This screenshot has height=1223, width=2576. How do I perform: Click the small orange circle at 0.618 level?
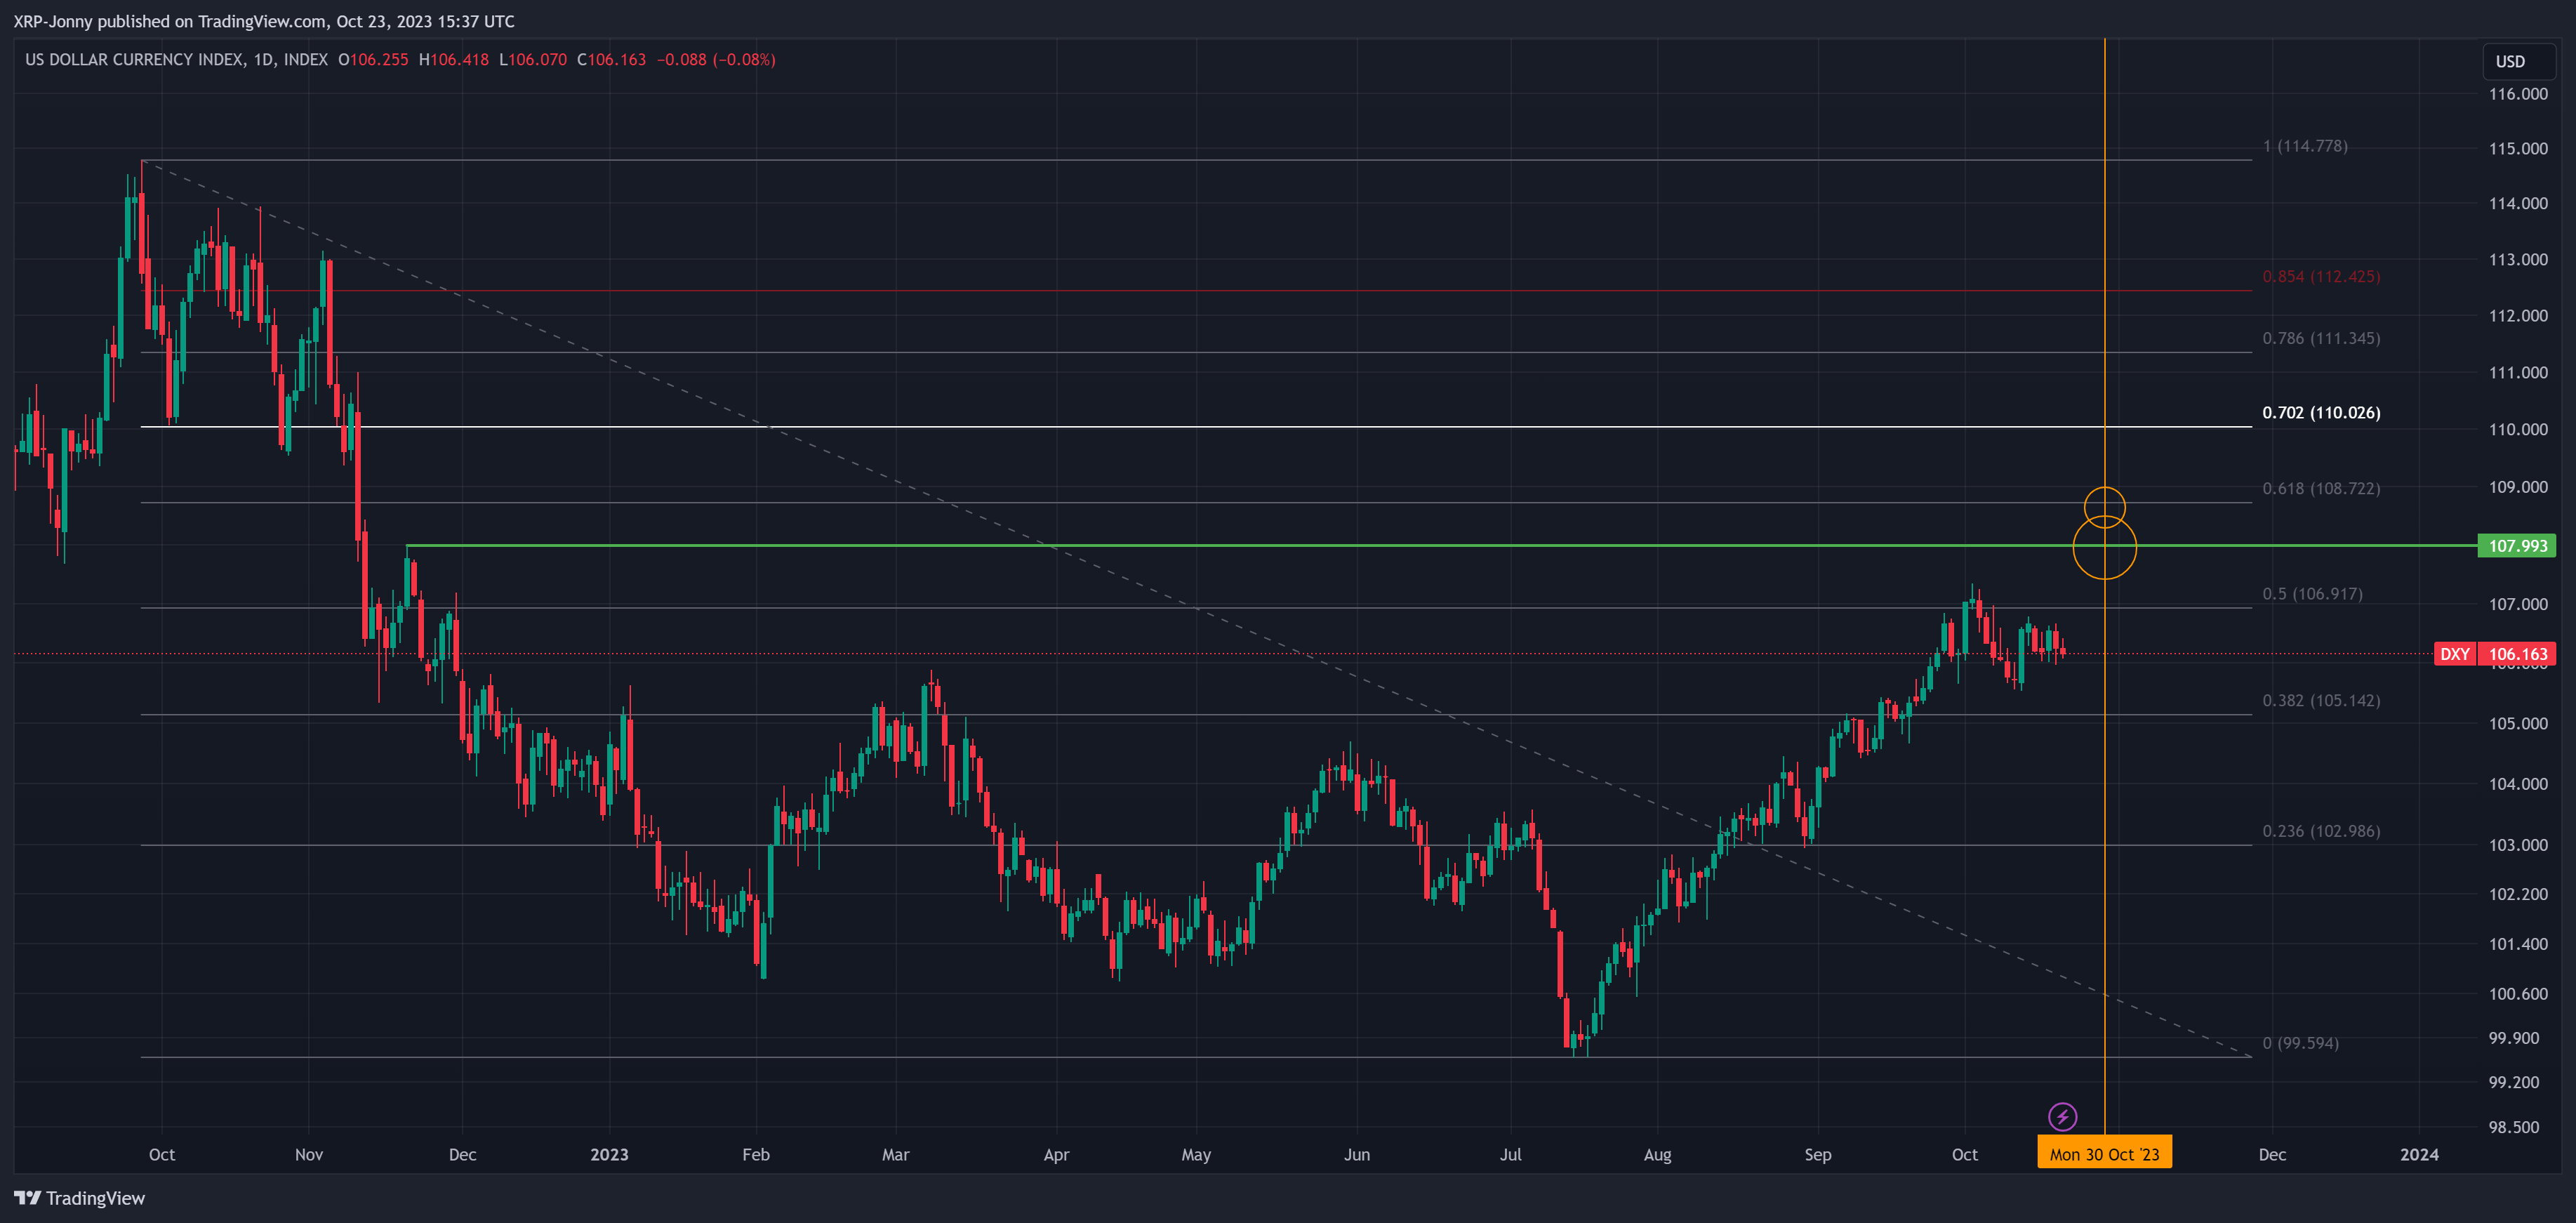2104,507
